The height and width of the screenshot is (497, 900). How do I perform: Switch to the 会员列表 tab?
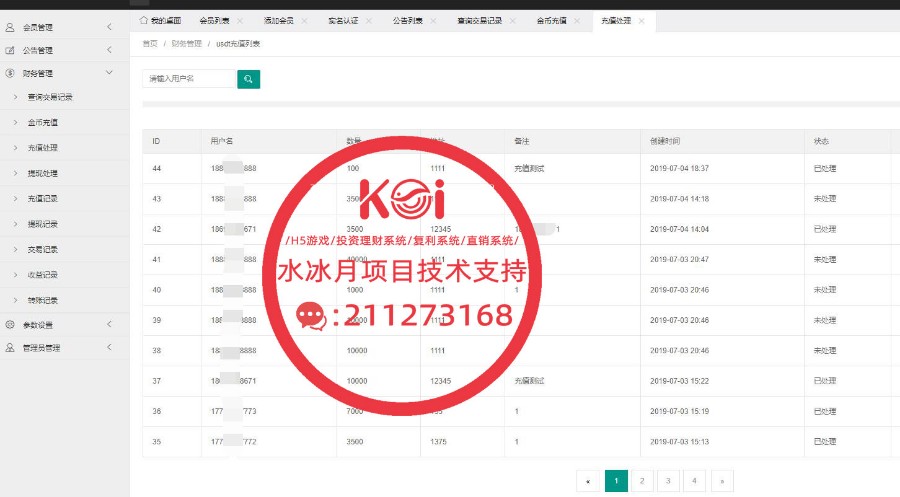214,21
